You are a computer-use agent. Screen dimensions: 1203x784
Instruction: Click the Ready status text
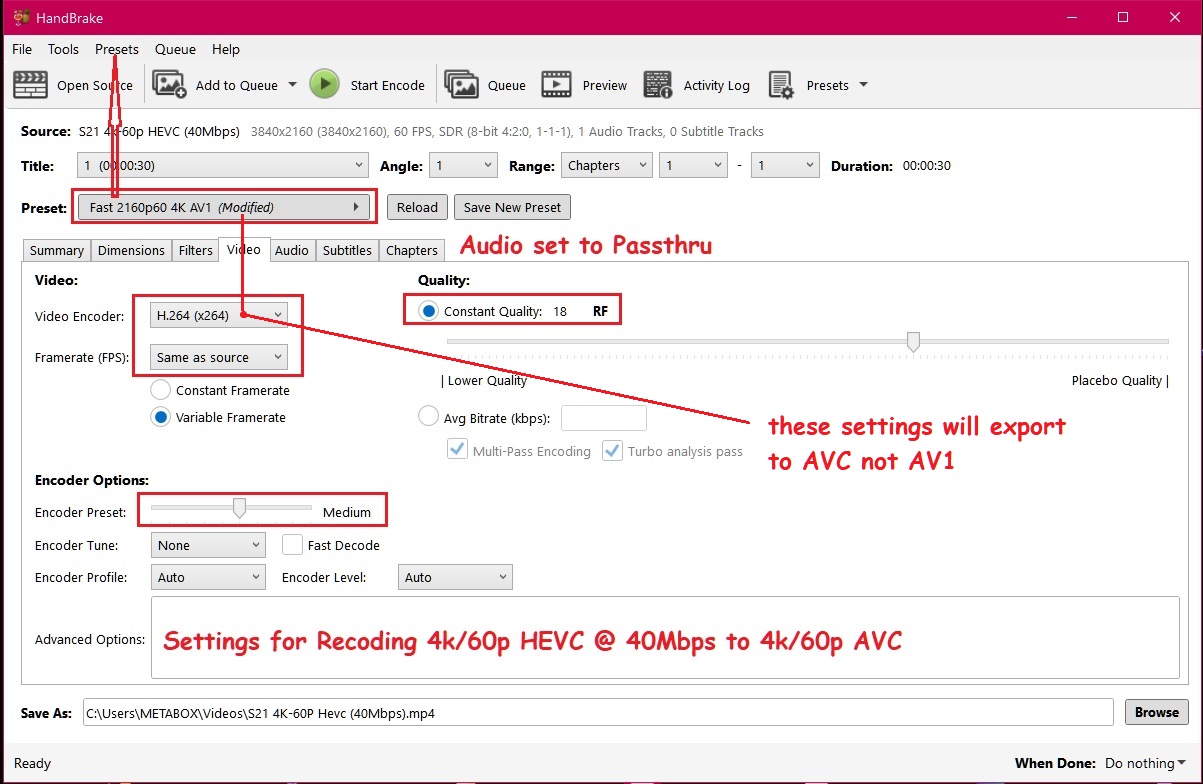tap(33, 763)
